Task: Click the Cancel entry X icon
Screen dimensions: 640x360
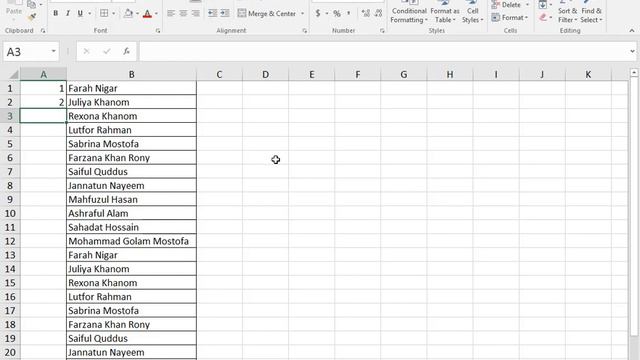Action: pos(86,51)
